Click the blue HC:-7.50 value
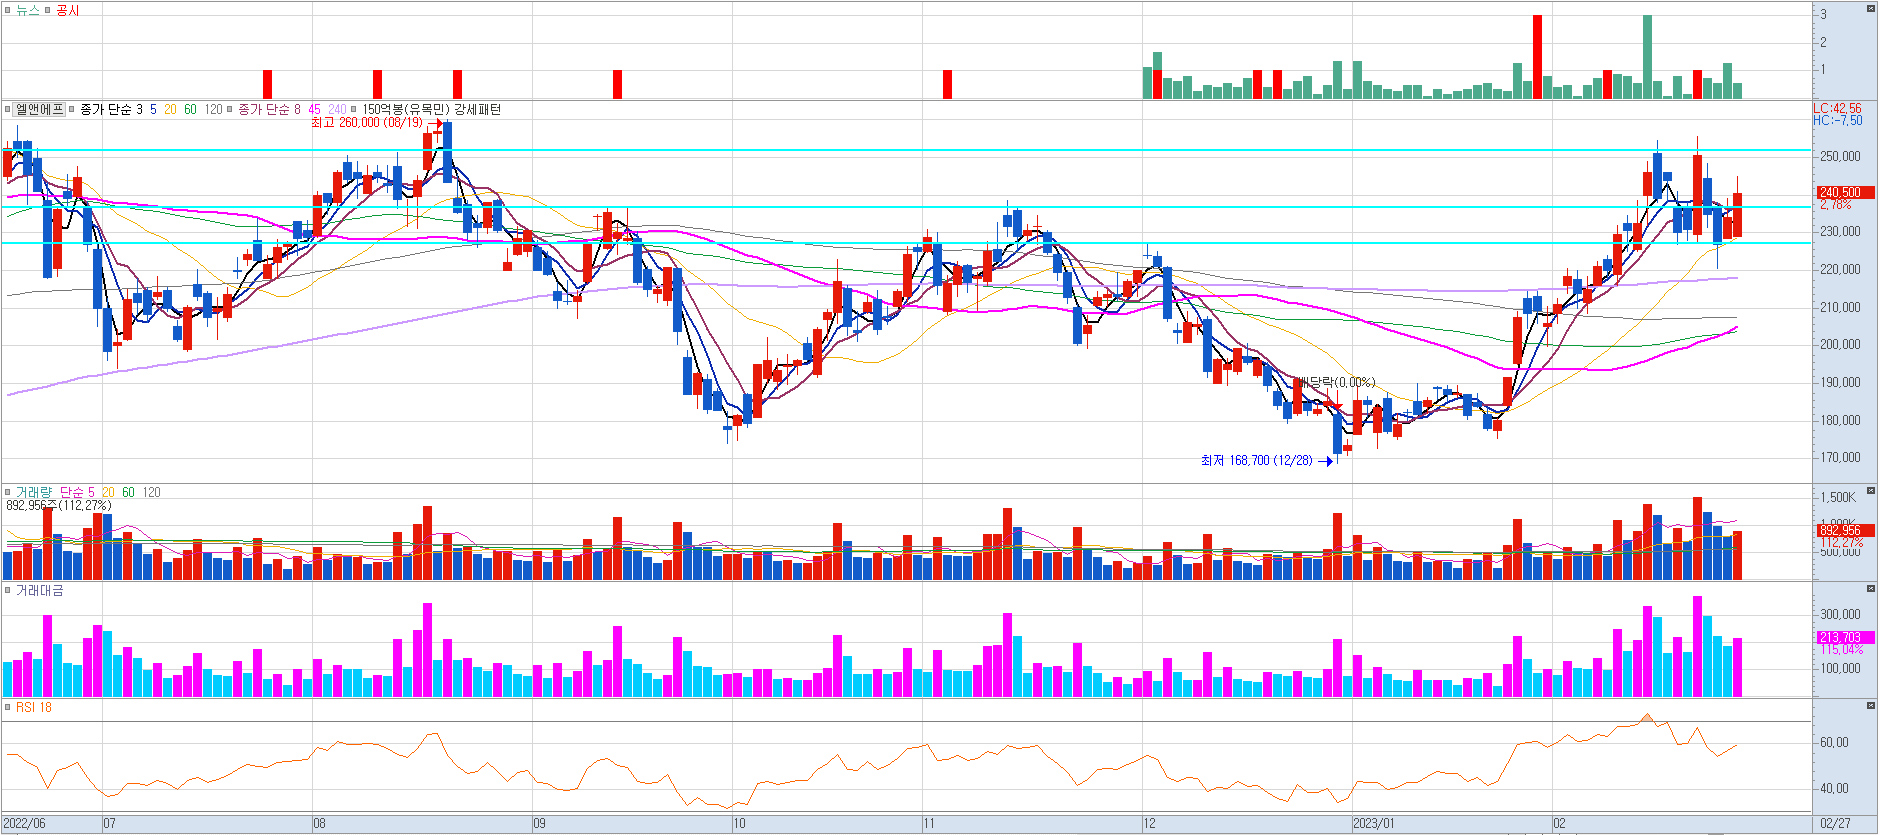This screenshot has height=835, width=1880. tap(1838, 120)
